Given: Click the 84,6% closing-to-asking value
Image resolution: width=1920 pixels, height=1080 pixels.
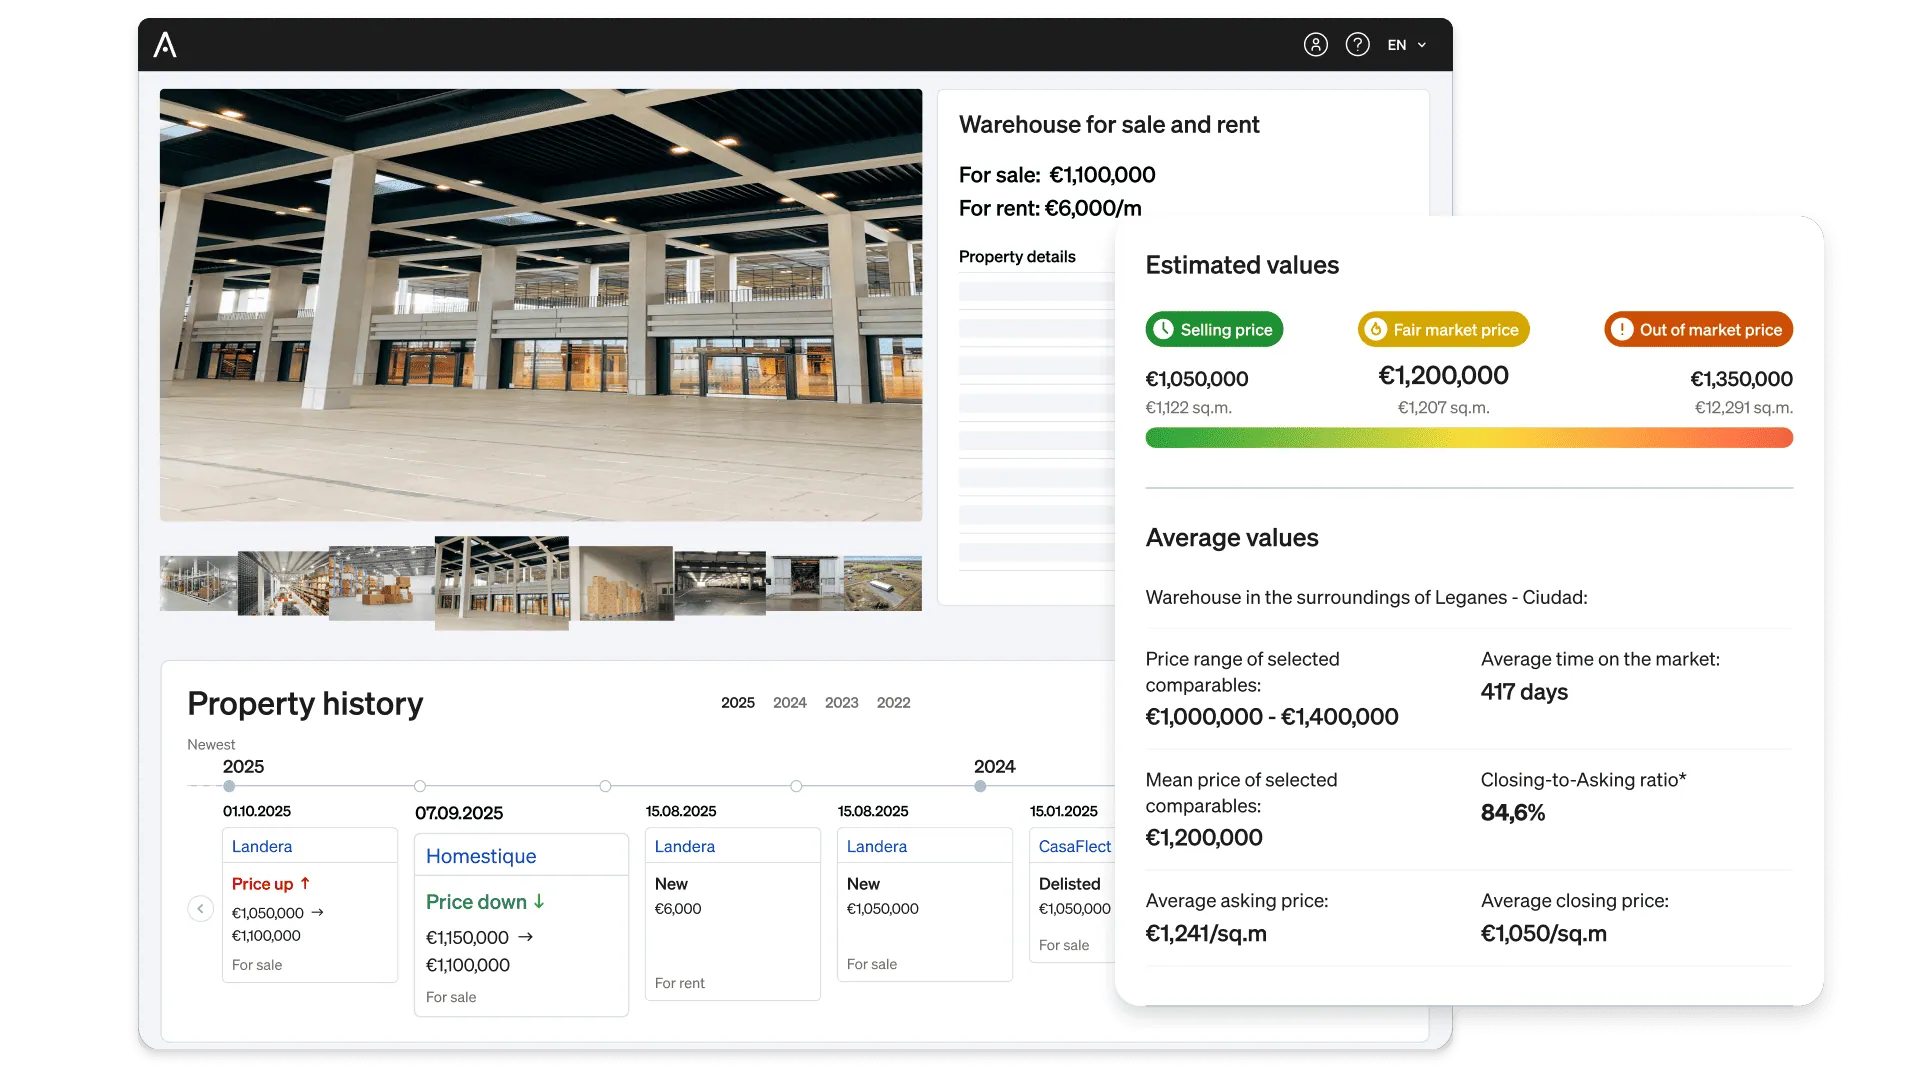Looking at the screenshot, I should [x=1513, y=813].
